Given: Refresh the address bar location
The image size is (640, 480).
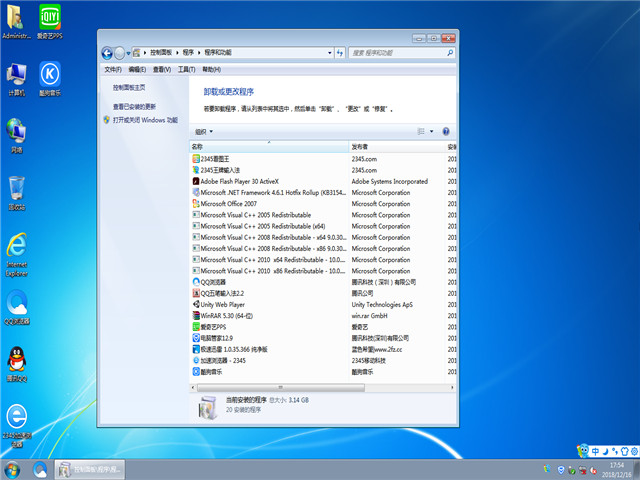Looking at the screenshot, I should (x=340, y=53).
